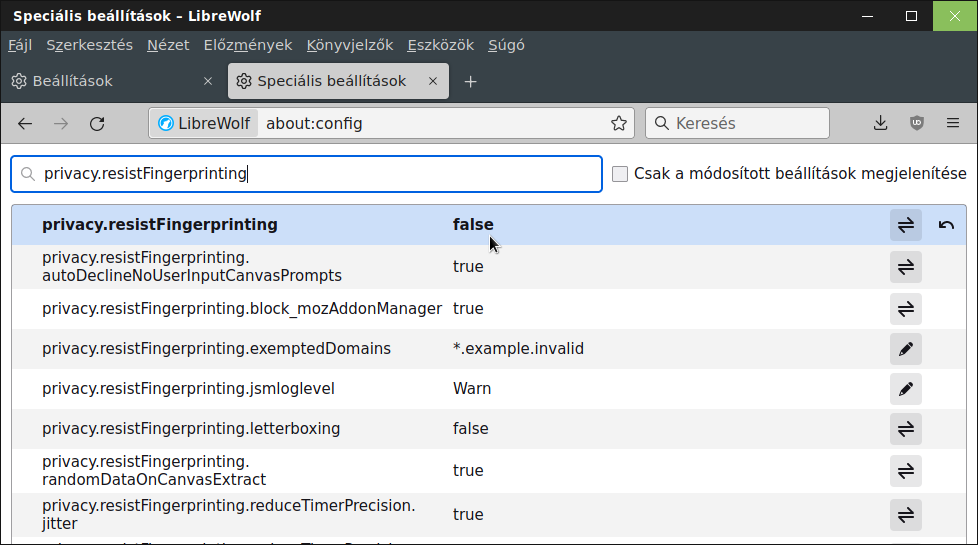Viewport: 978px width, 545px height.
Task: Minimize the LibreWolf window
Action: click(867, 16)
